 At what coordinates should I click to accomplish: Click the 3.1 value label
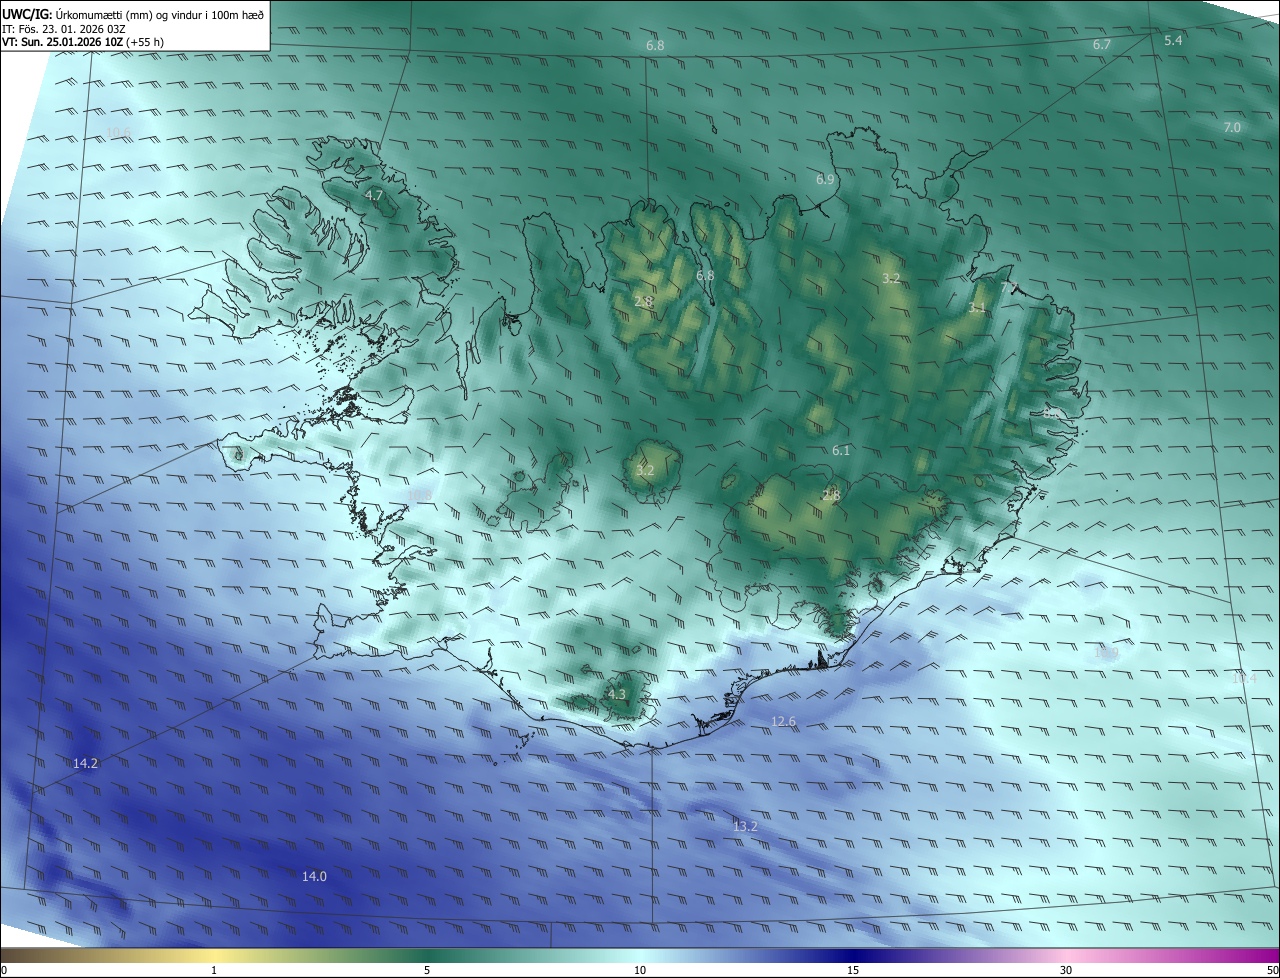[977, 308]
